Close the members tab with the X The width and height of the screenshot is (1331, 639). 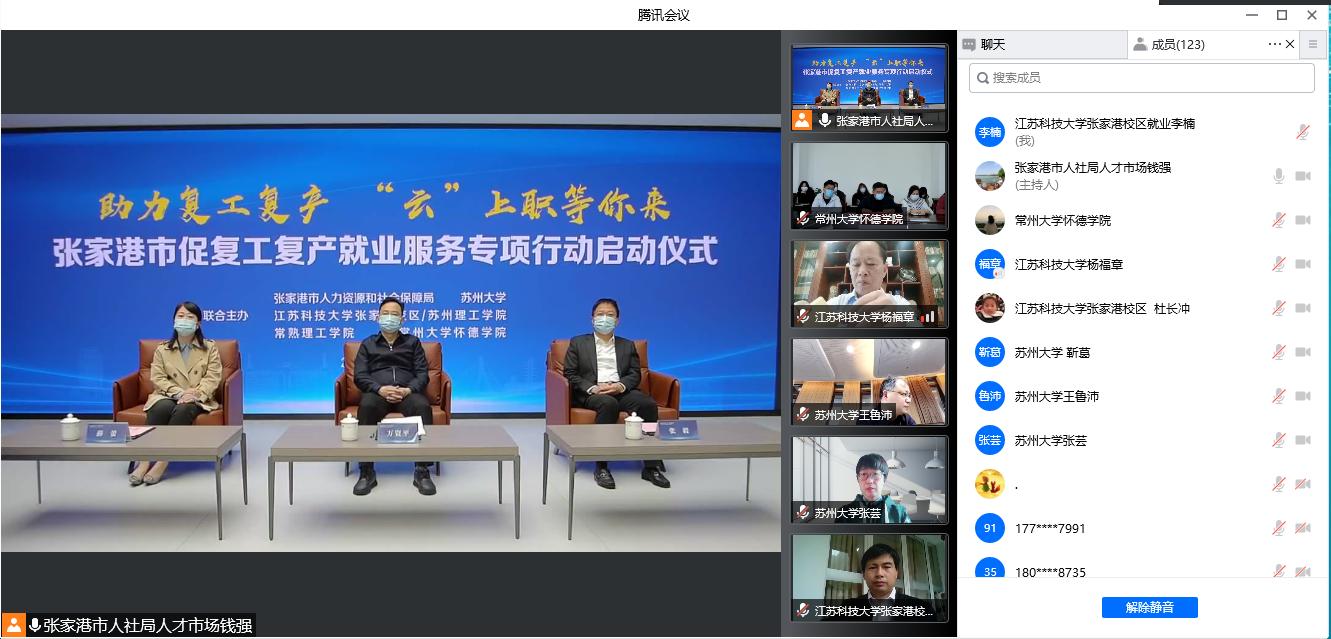pyautogui.click(x=1290, y=44)
